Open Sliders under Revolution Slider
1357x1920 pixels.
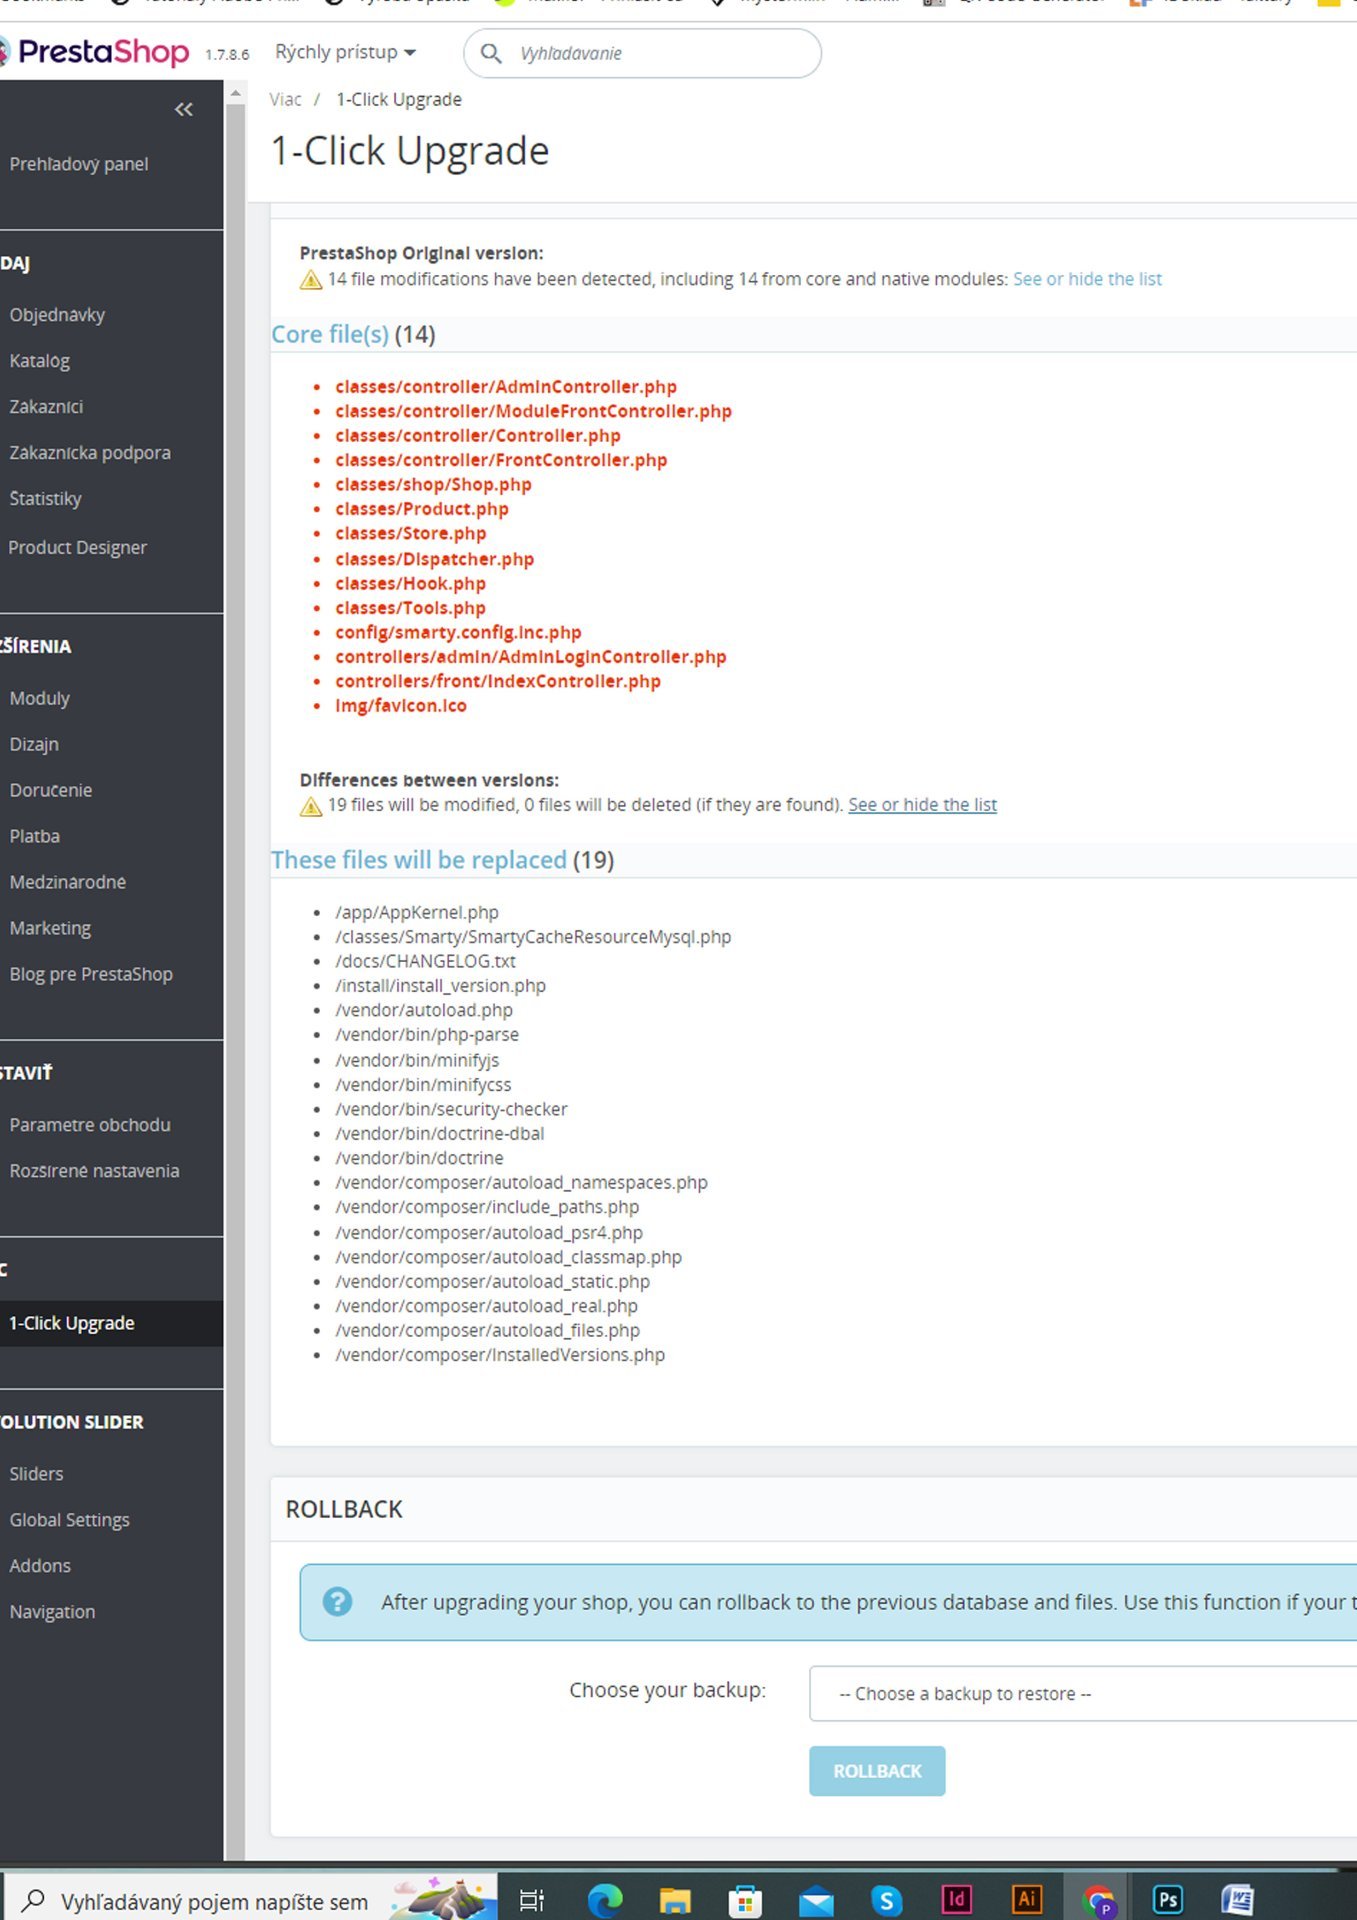coord(36,1475)
